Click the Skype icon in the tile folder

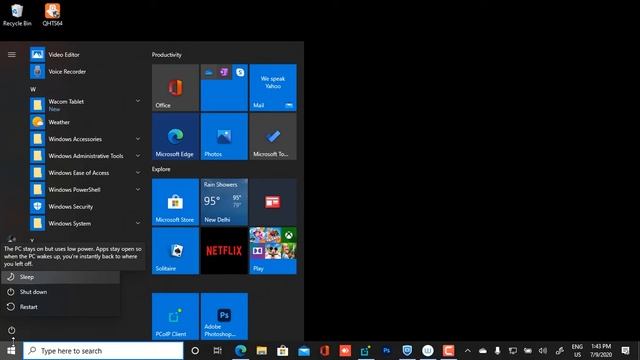[240, 72]
